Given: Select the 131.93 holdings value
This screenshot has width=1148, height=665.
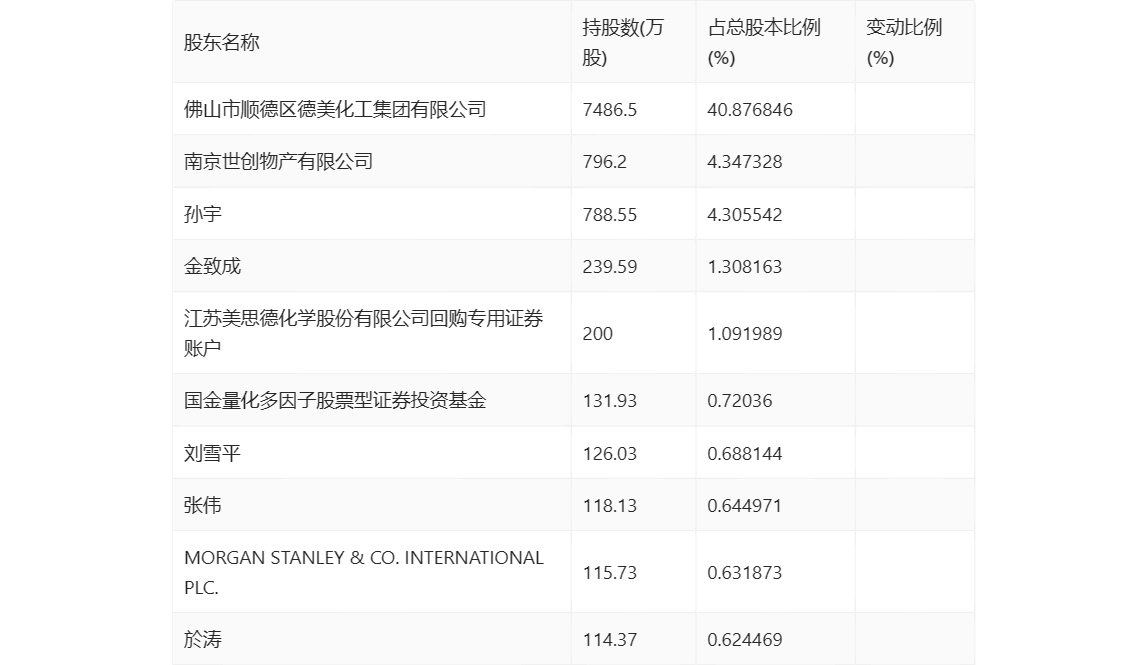Looking at the screenshot, I should (609, 401).
